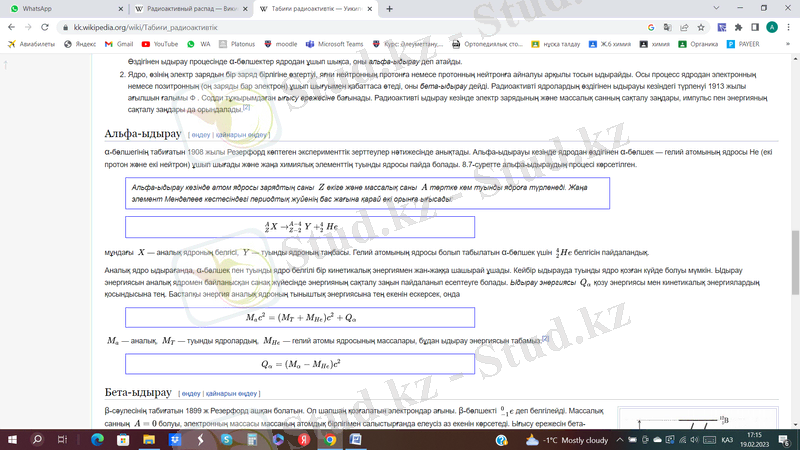Open the YouTube bookmark
The image size is (800, 450).
point(160,44)
